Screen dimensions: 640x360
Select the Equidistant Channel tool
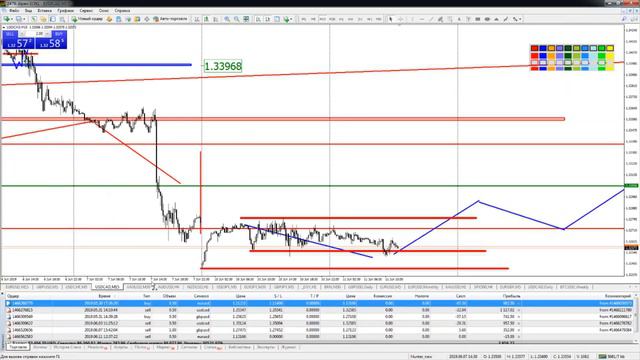click(x=441, y=19)
